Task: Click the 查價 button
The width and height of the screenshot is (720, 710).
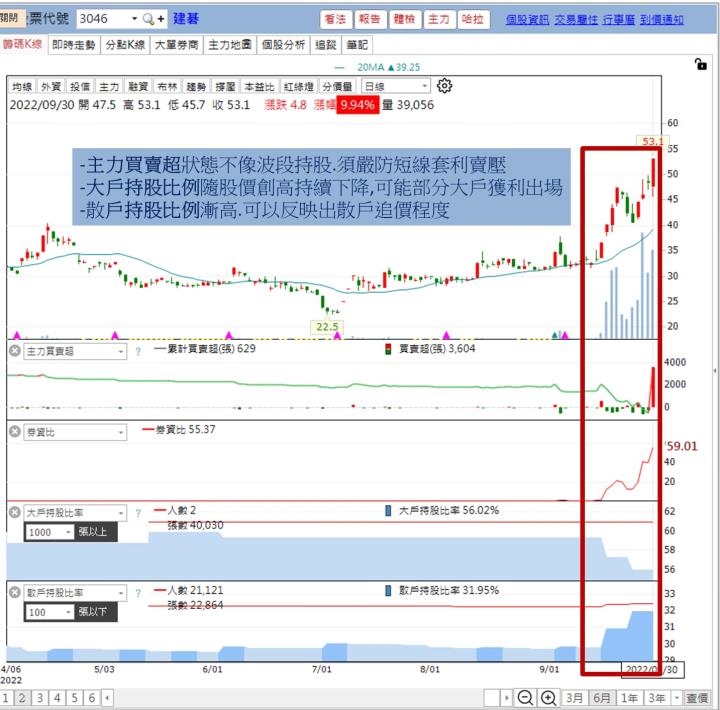Action: tap(697, 698)
